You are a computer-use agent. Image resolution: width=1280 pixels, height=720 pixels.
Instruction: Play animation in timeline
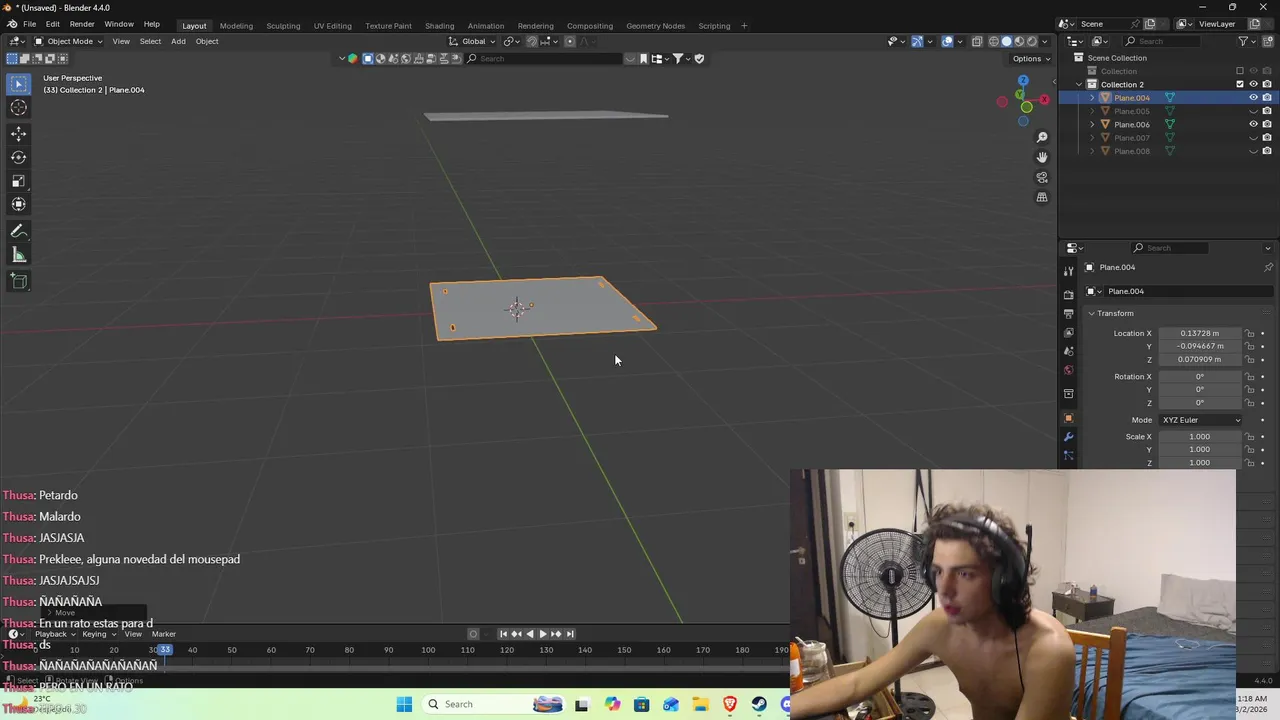click(x=543, y=634)
